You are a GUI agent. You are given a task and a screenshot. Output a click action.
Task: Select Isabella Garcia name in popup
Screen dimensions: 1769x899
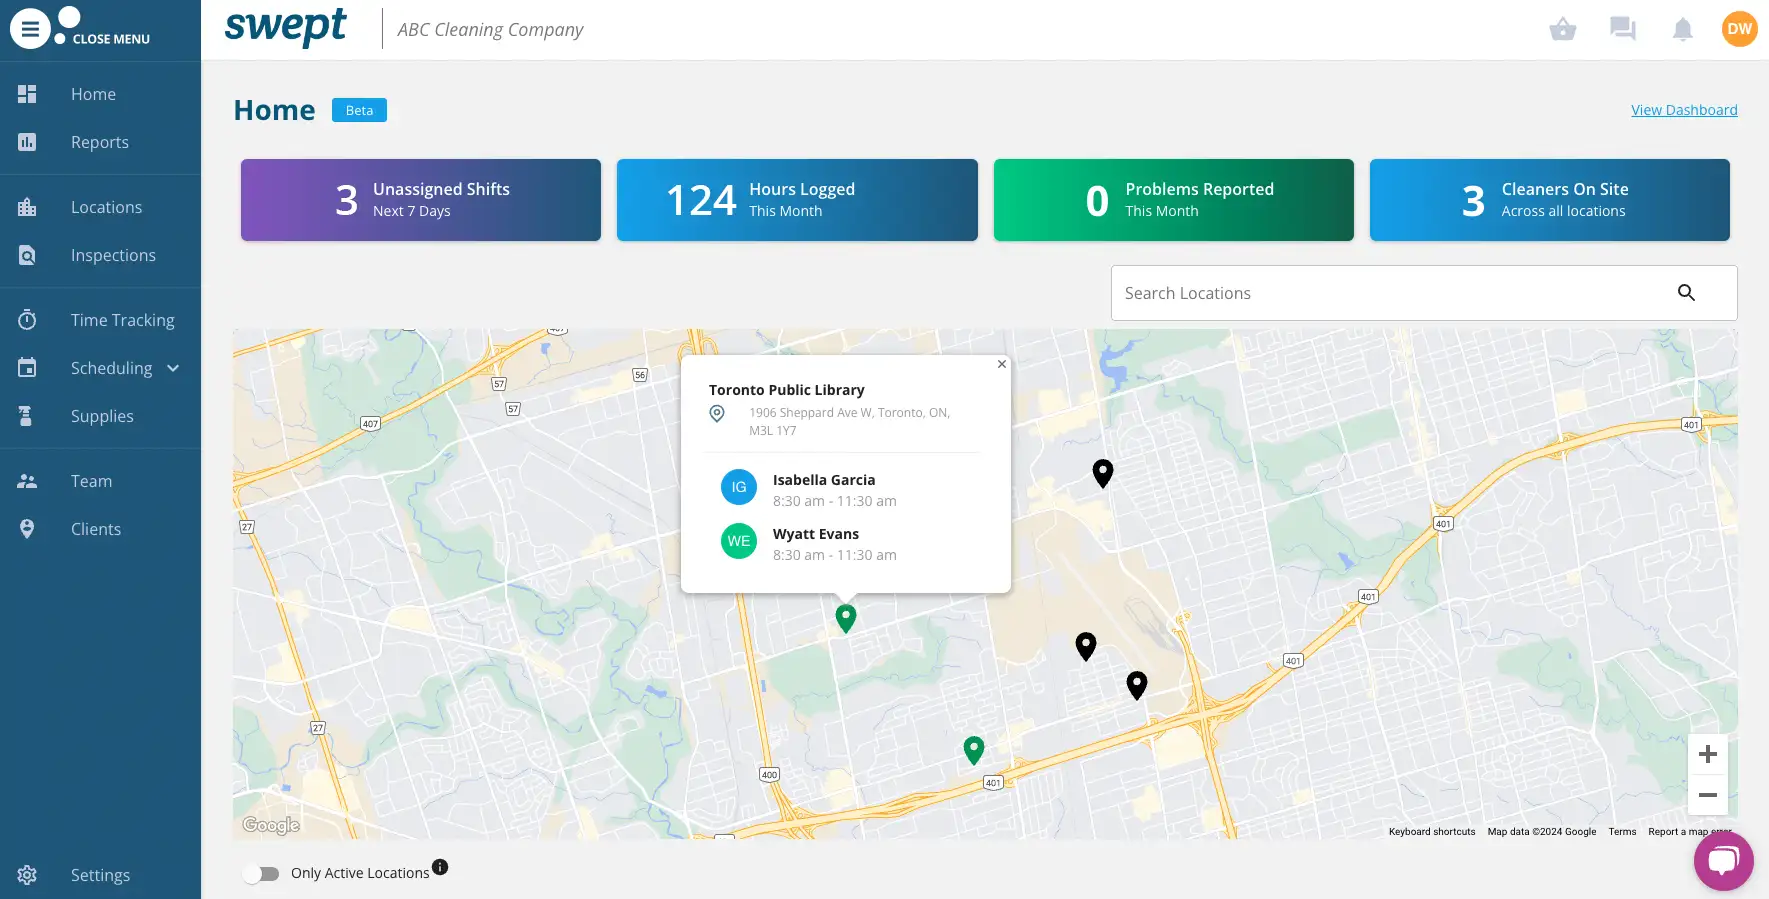tap(824, 480)
